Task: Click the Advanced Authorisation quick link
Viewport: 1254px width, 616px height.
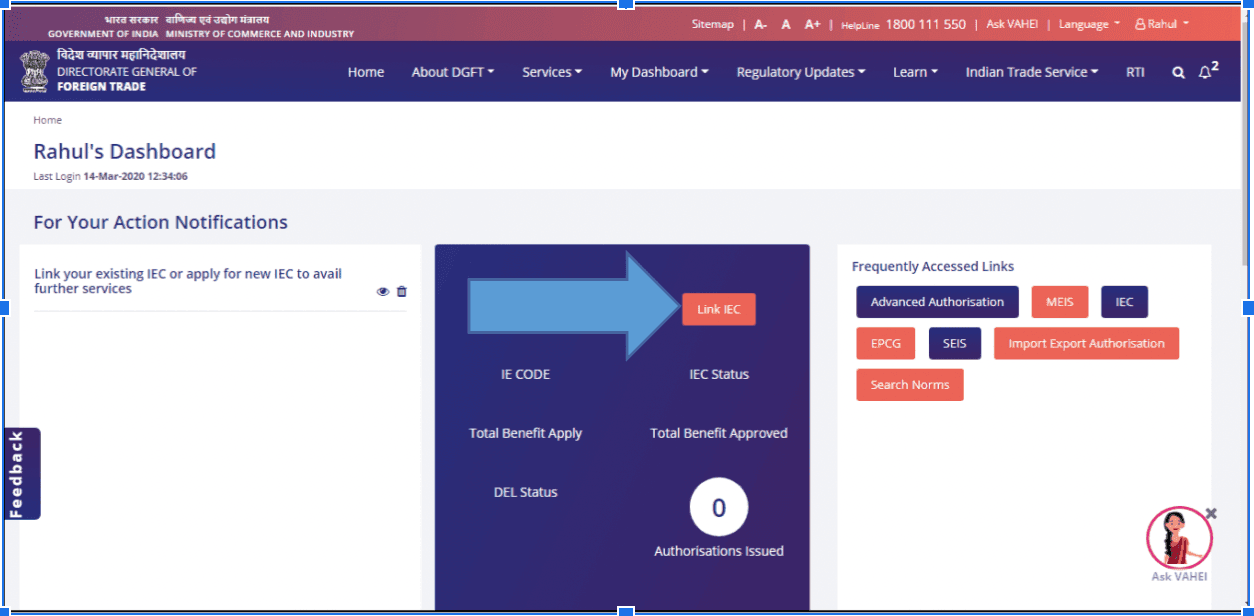Action: (x=937, y=302)
